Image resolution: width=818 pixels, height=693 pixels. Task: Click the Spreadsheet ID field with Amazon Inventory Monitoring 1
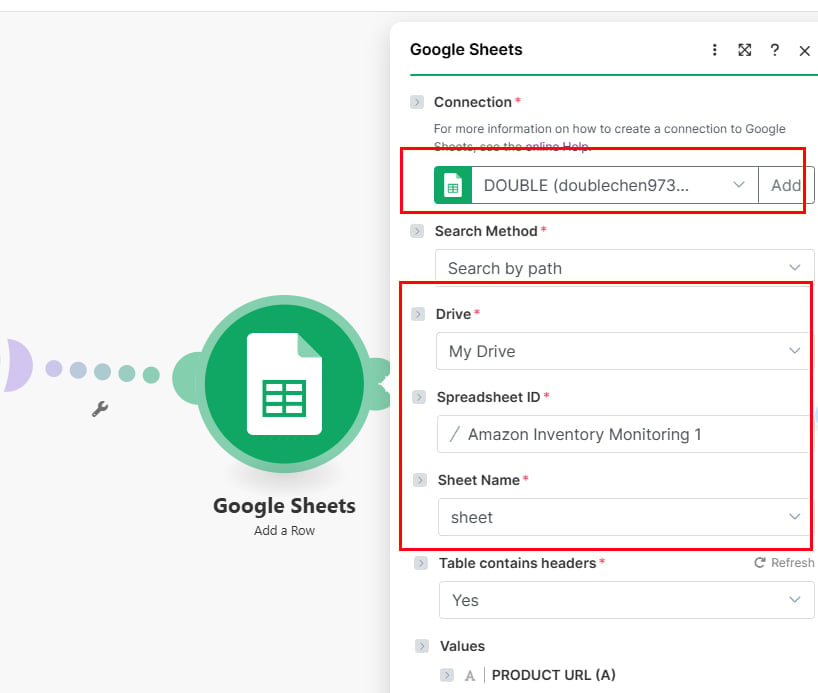click(624, 434)
